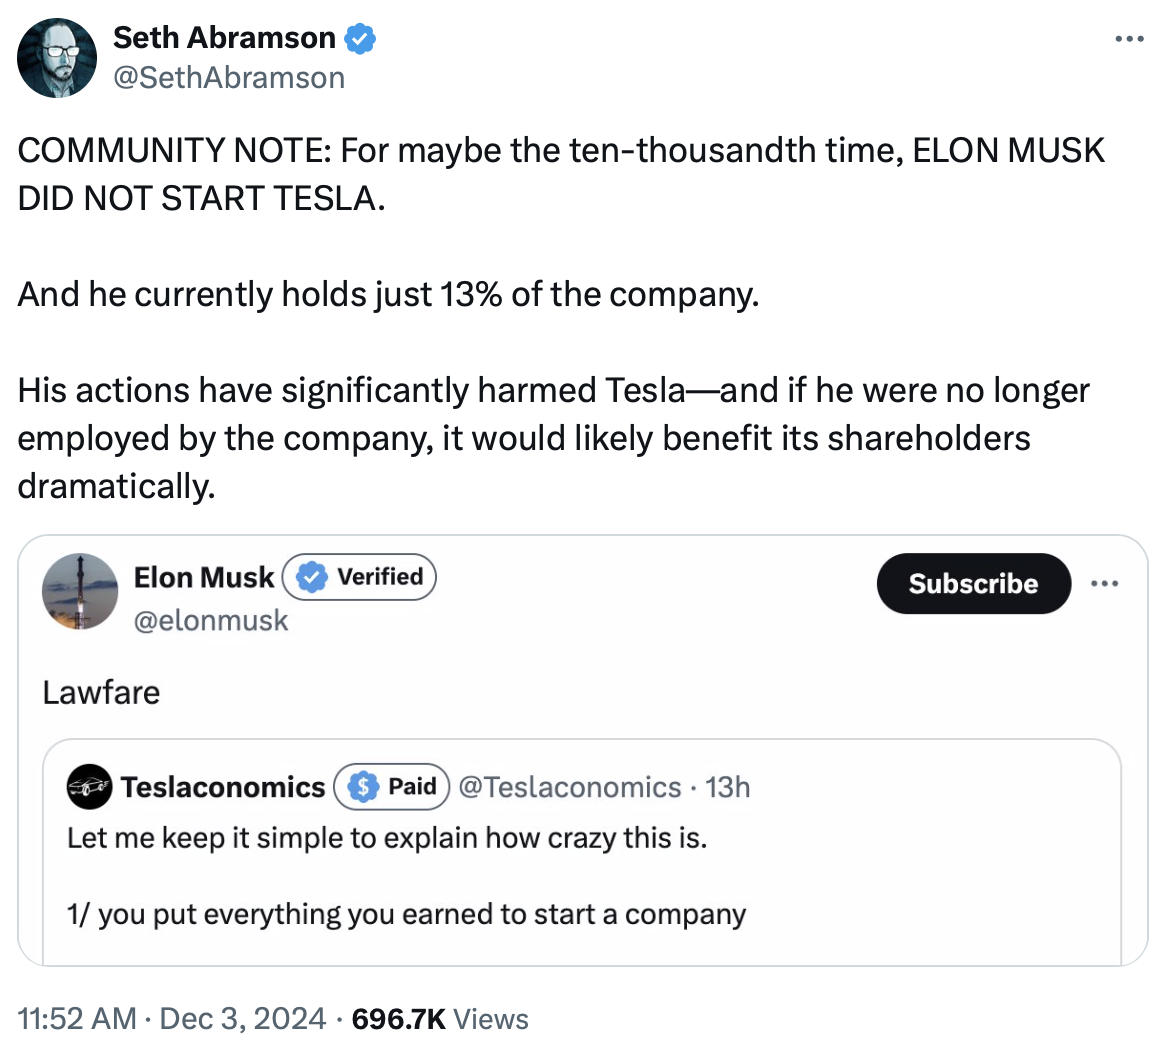1162x1060 pixels.
Task: Click Seth Abramson's blue verified checkmark
Action: 360,39
